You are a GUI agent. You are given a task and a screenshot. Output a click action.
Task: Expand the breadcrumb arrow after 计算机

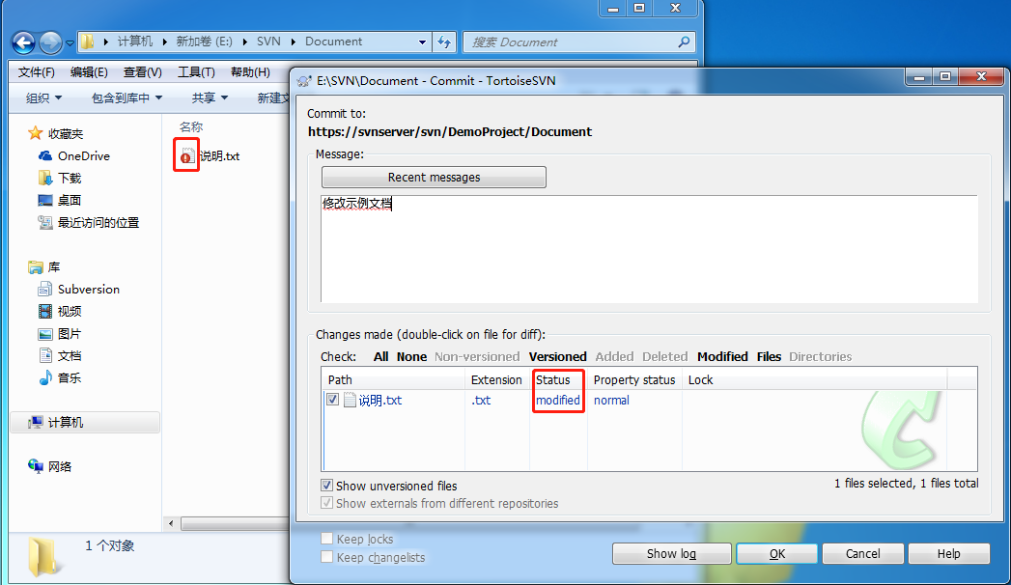164,42
